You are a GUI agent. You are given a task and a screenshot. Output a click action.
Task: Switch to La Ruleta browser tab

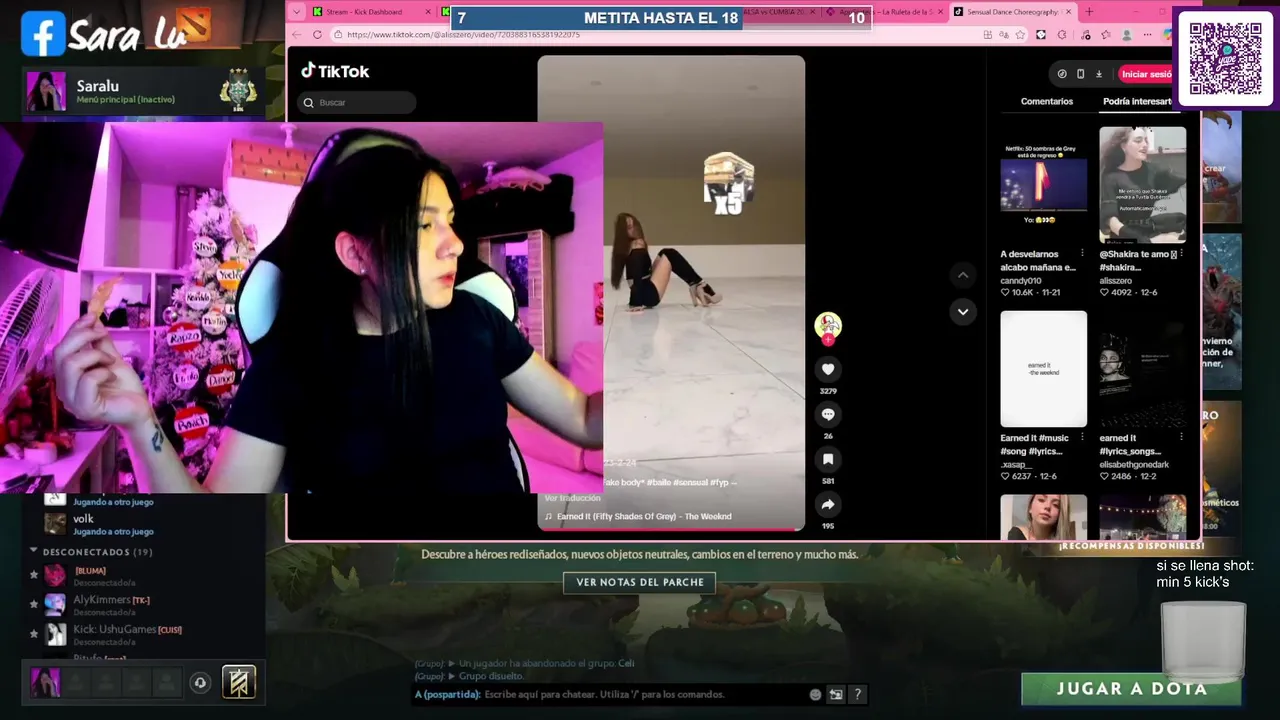click(x=885, y=12)
